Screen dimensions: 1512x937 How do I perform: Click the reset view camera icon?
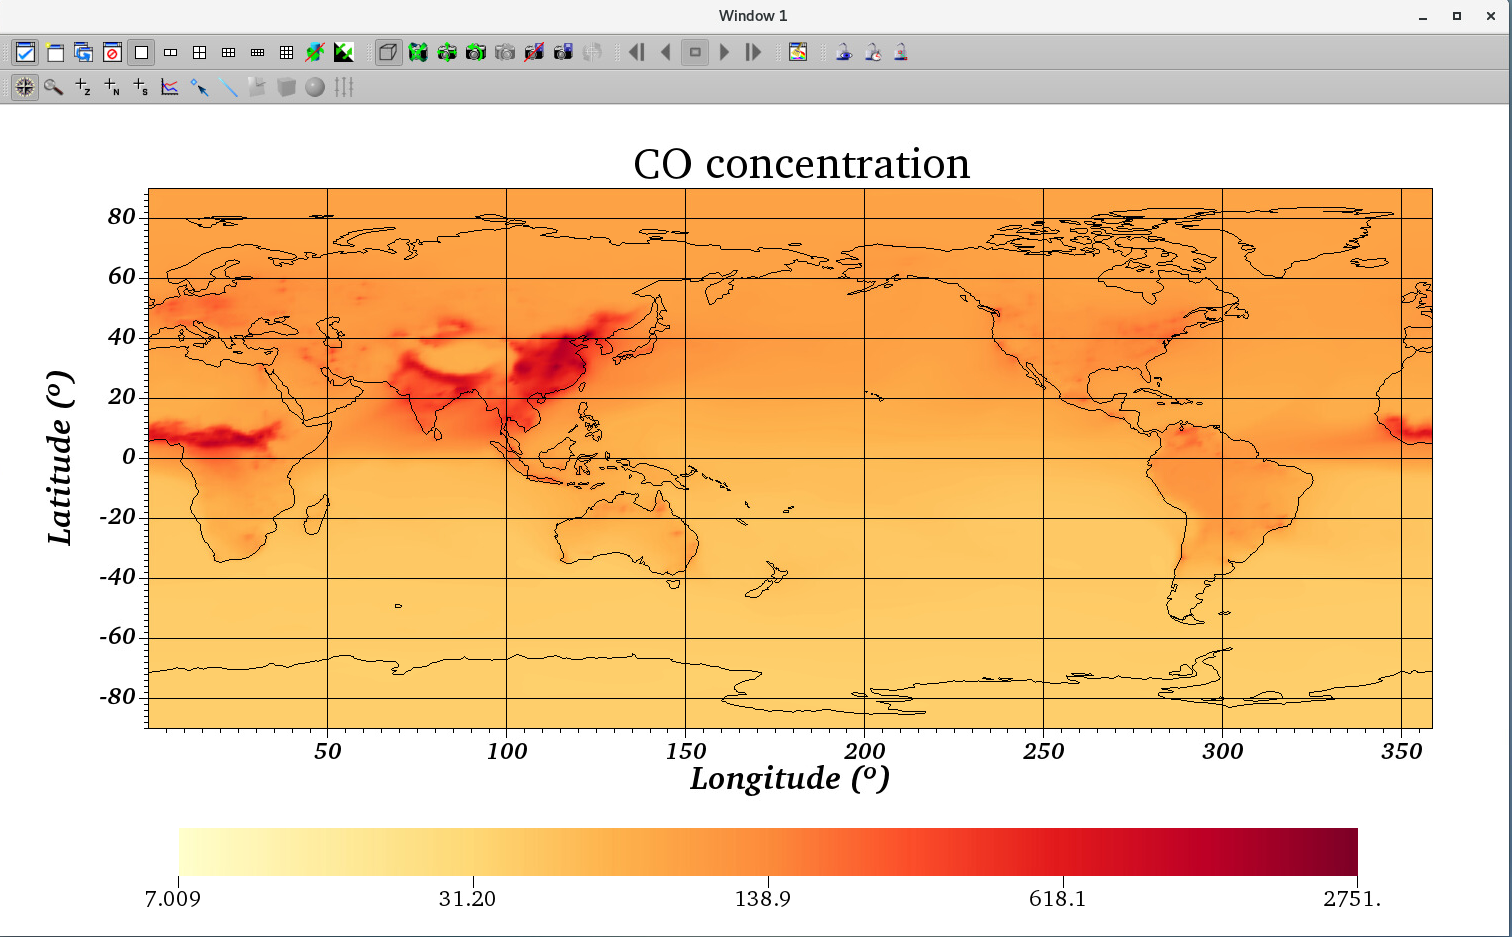tap(418, 52)
